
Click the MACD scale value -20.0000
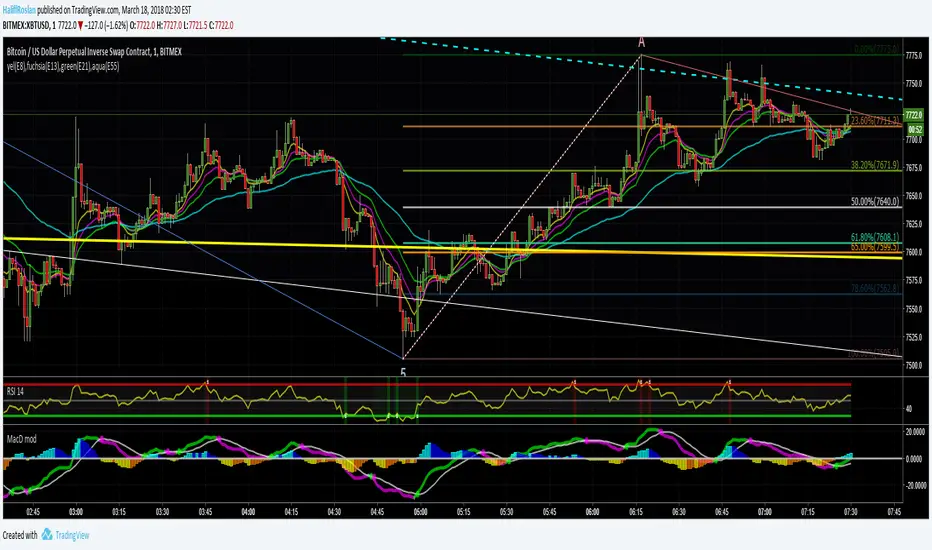[x=915, y=485]
